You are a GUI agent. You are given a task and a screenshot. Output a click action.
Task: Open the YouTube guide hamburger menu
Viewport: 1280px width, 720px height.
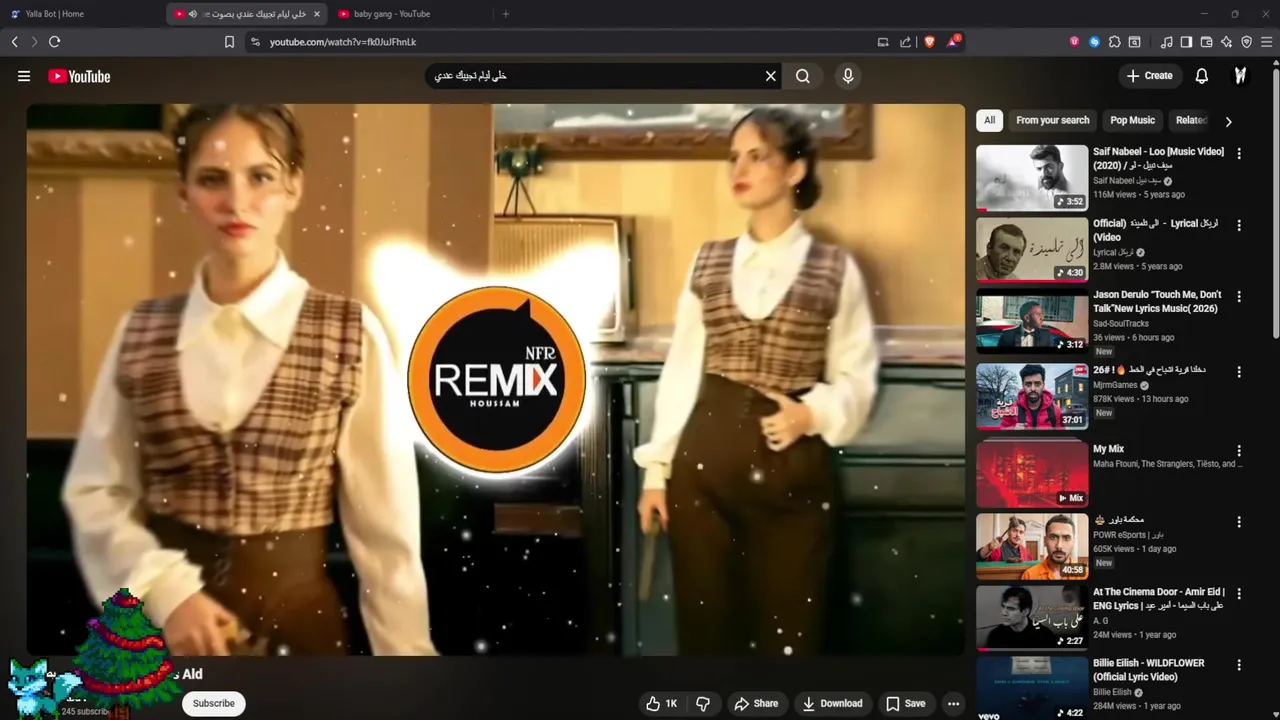tap(24, 76)
